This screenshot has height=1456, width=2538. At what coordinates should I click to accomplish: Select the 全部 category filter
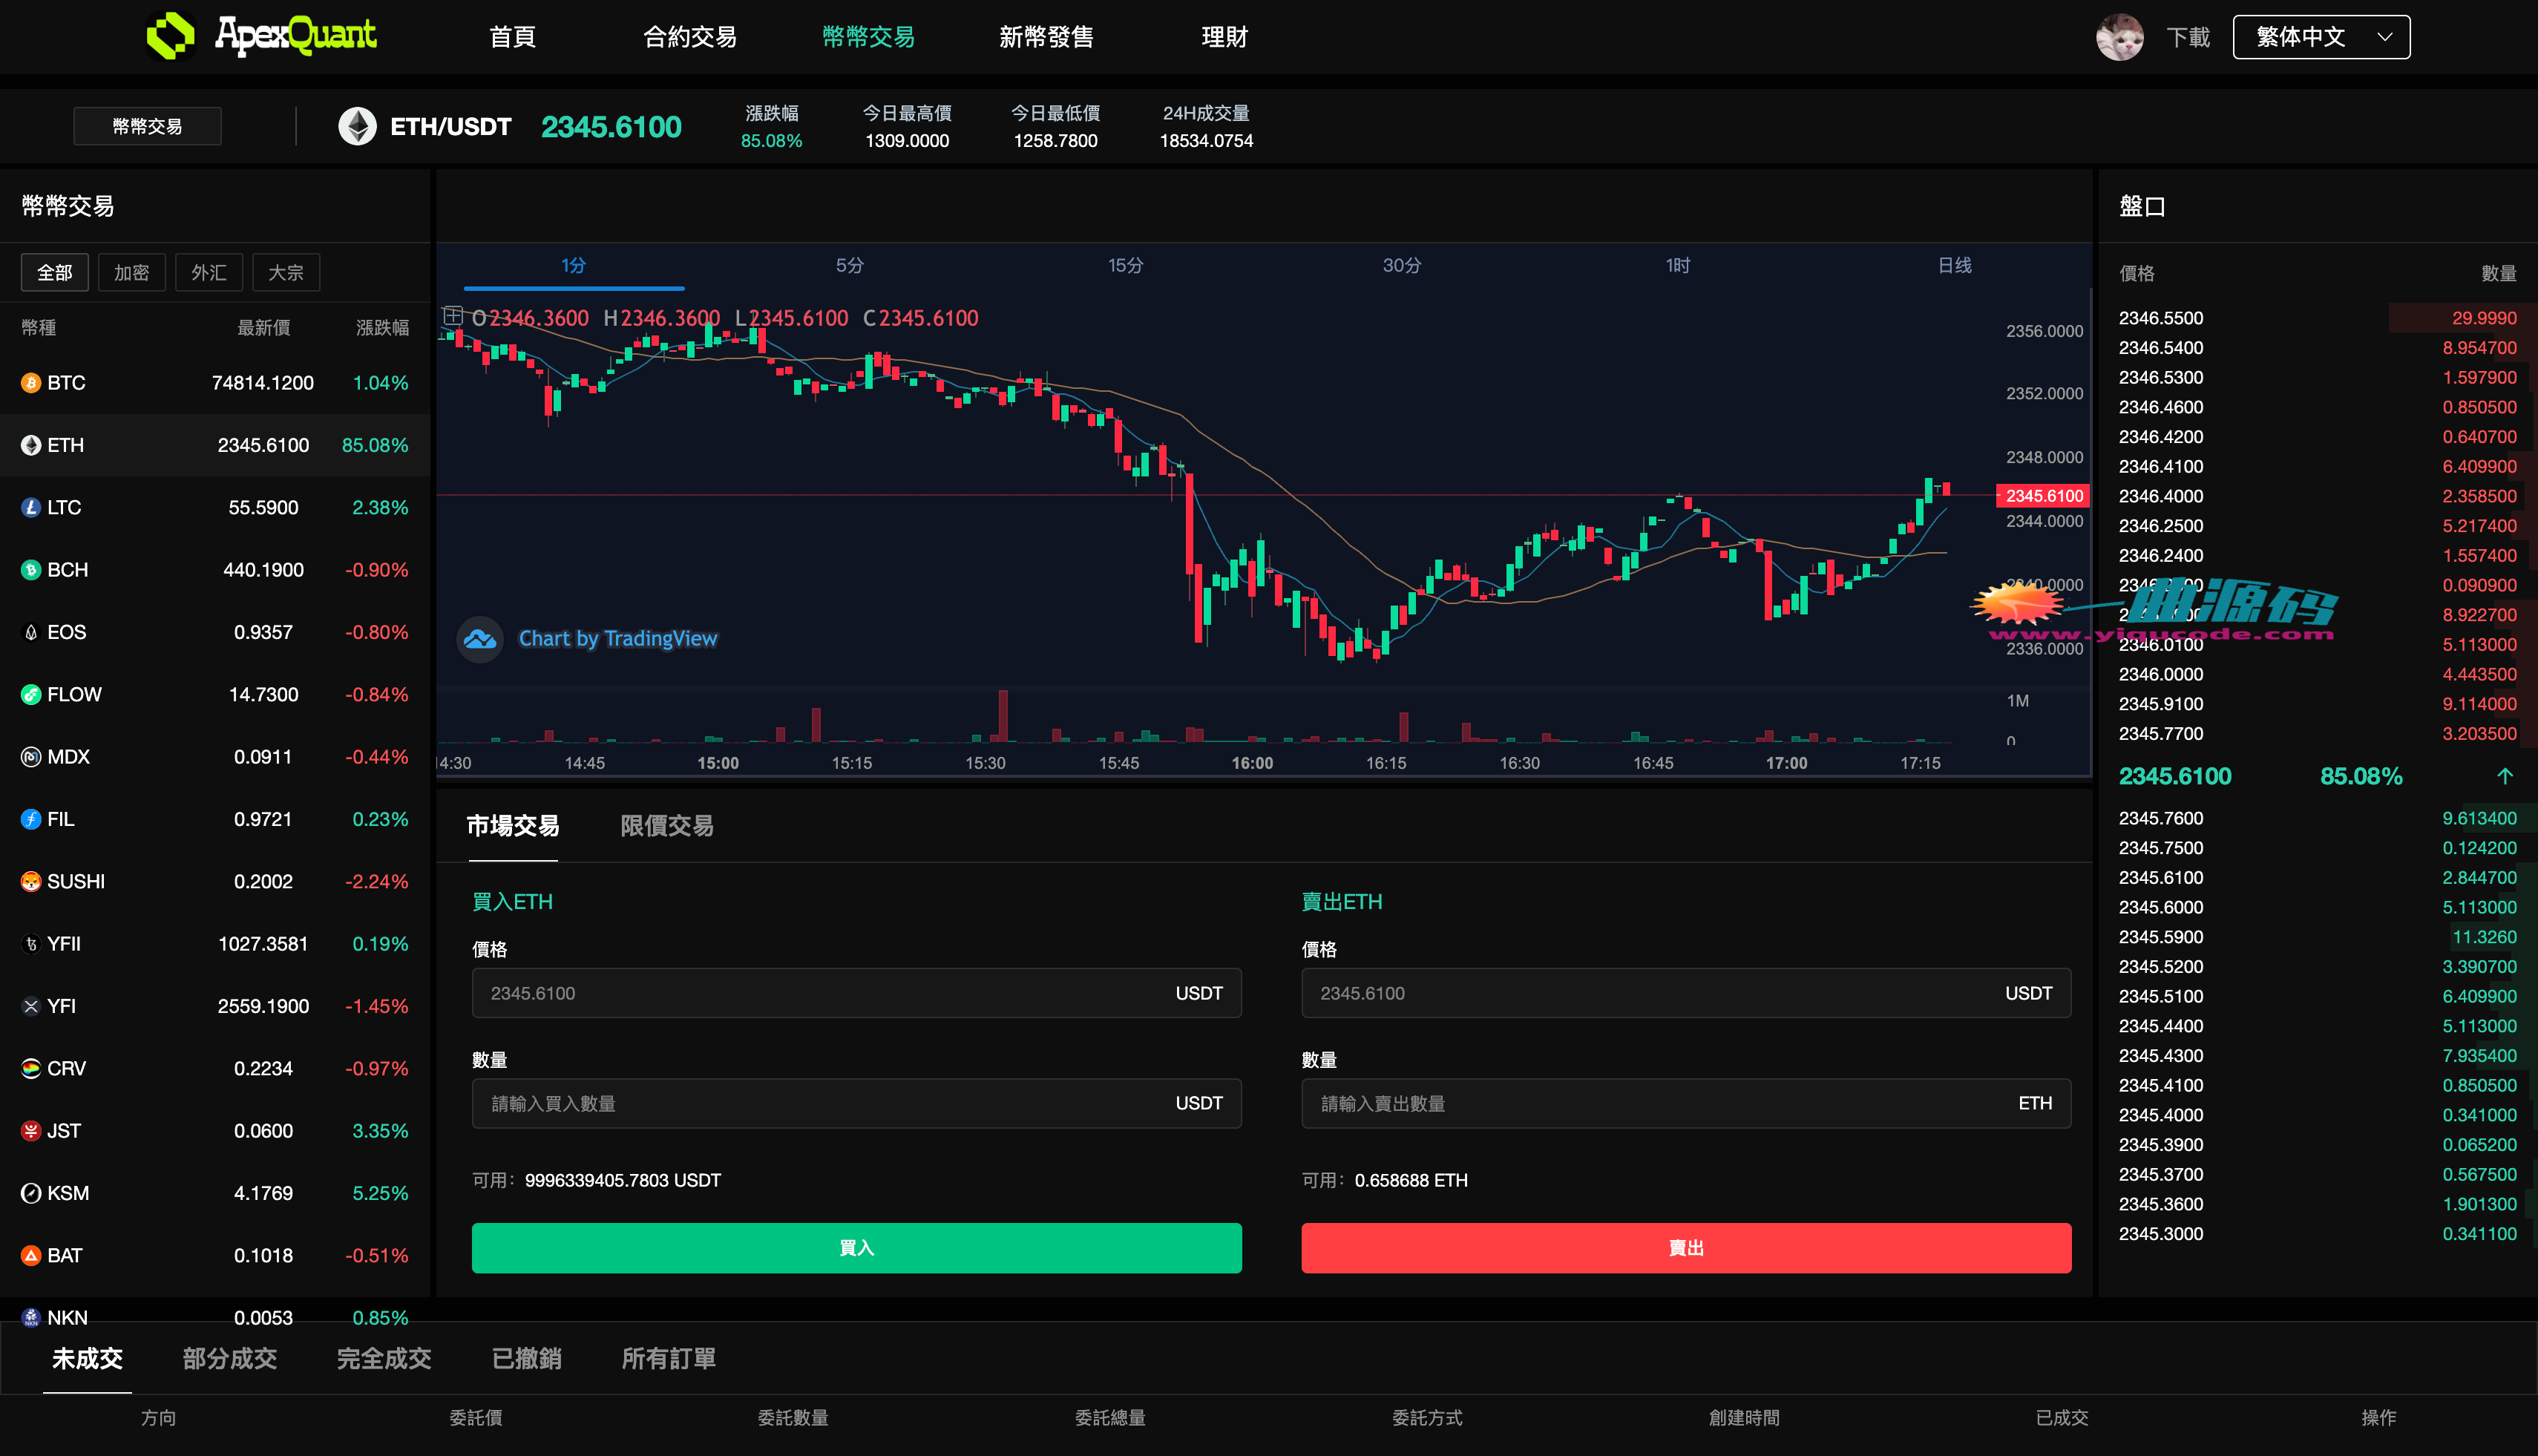pyautogui.click(x=55, y=273)
